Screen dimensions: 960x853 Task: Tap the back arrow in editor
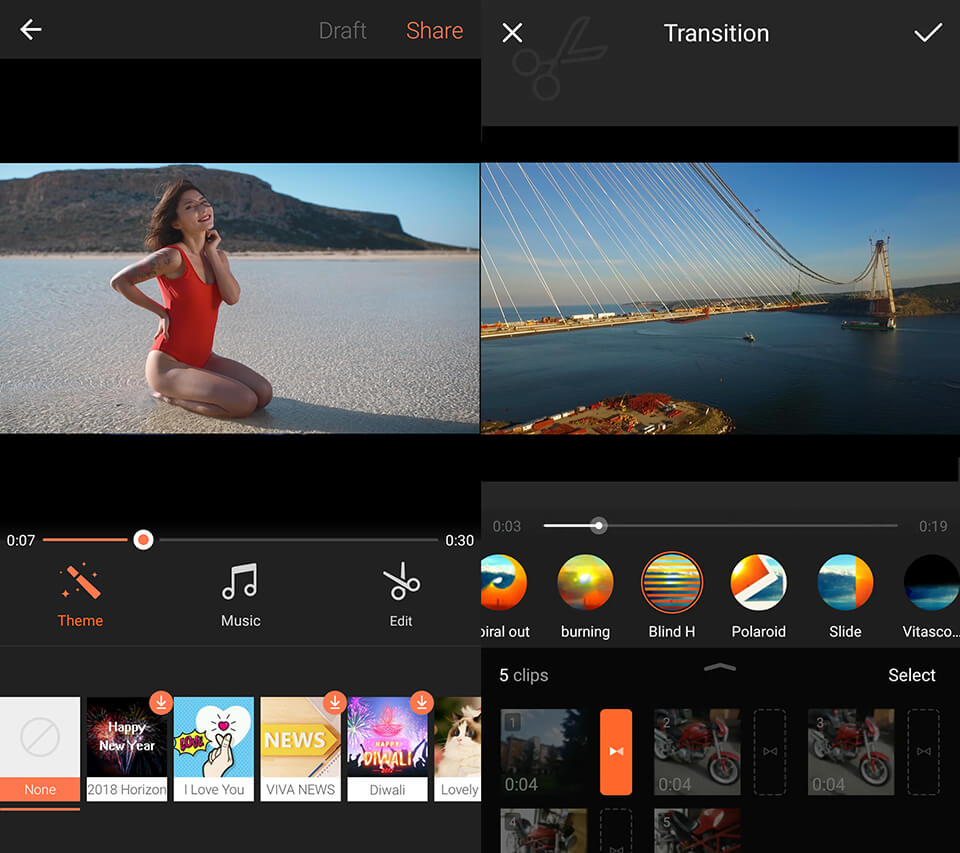[x=31, y=30]
